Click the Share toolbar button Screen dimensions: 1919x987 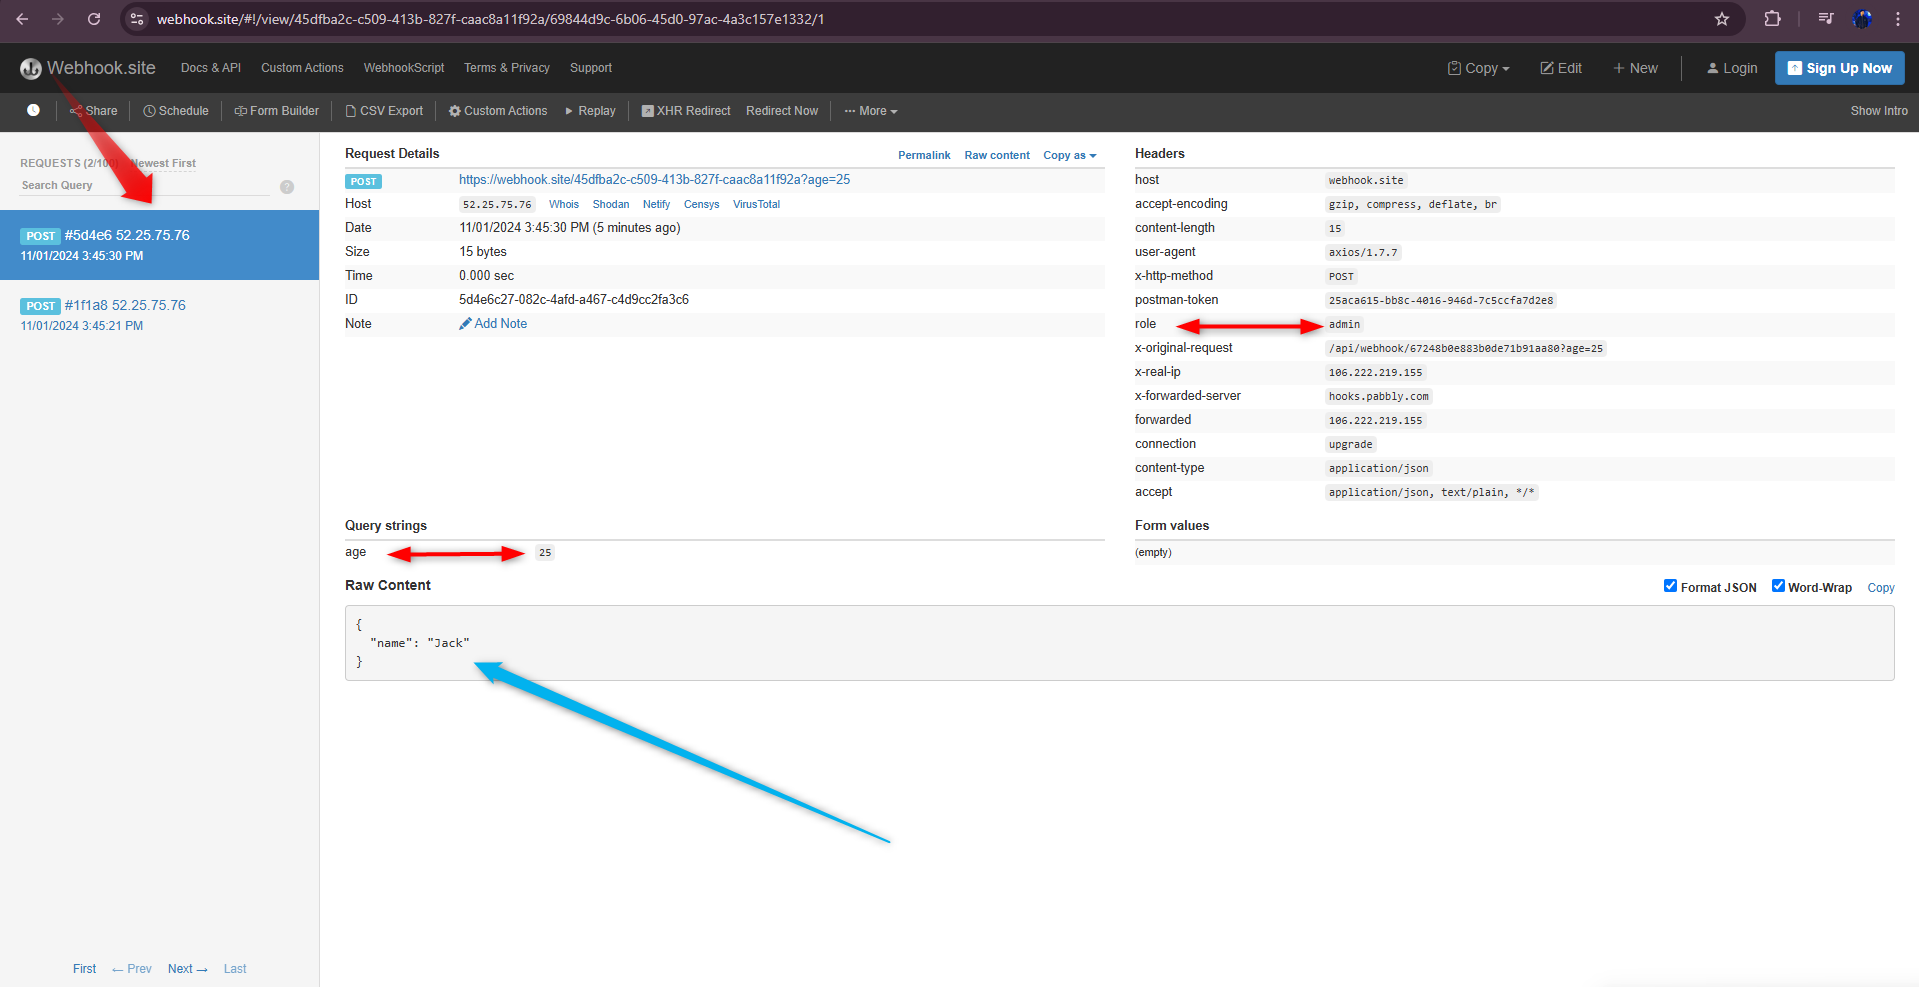point(93,111)
